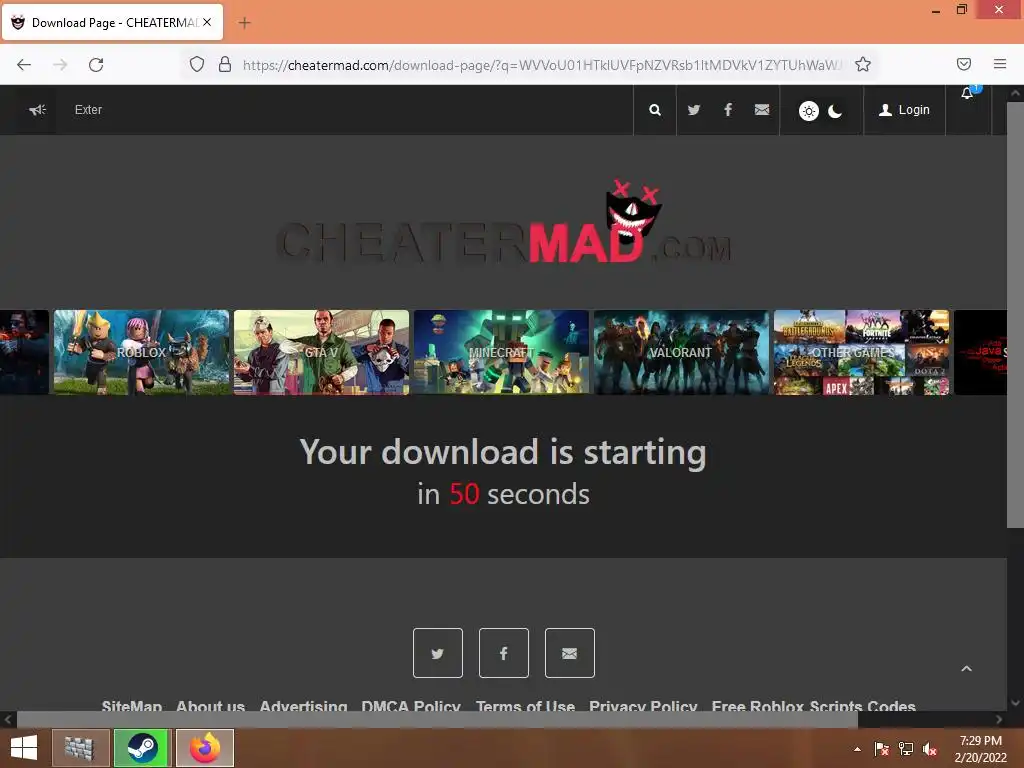1024x768 pixels.
Task: Click the footer email square button
Action: 569,653
